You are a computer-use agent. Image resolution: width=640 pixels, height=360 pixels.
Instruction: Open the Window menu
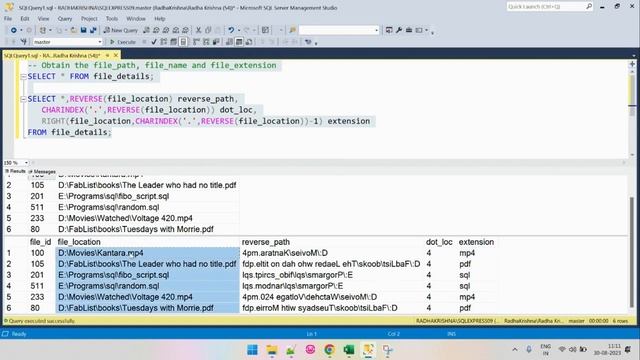pos(136,19)
